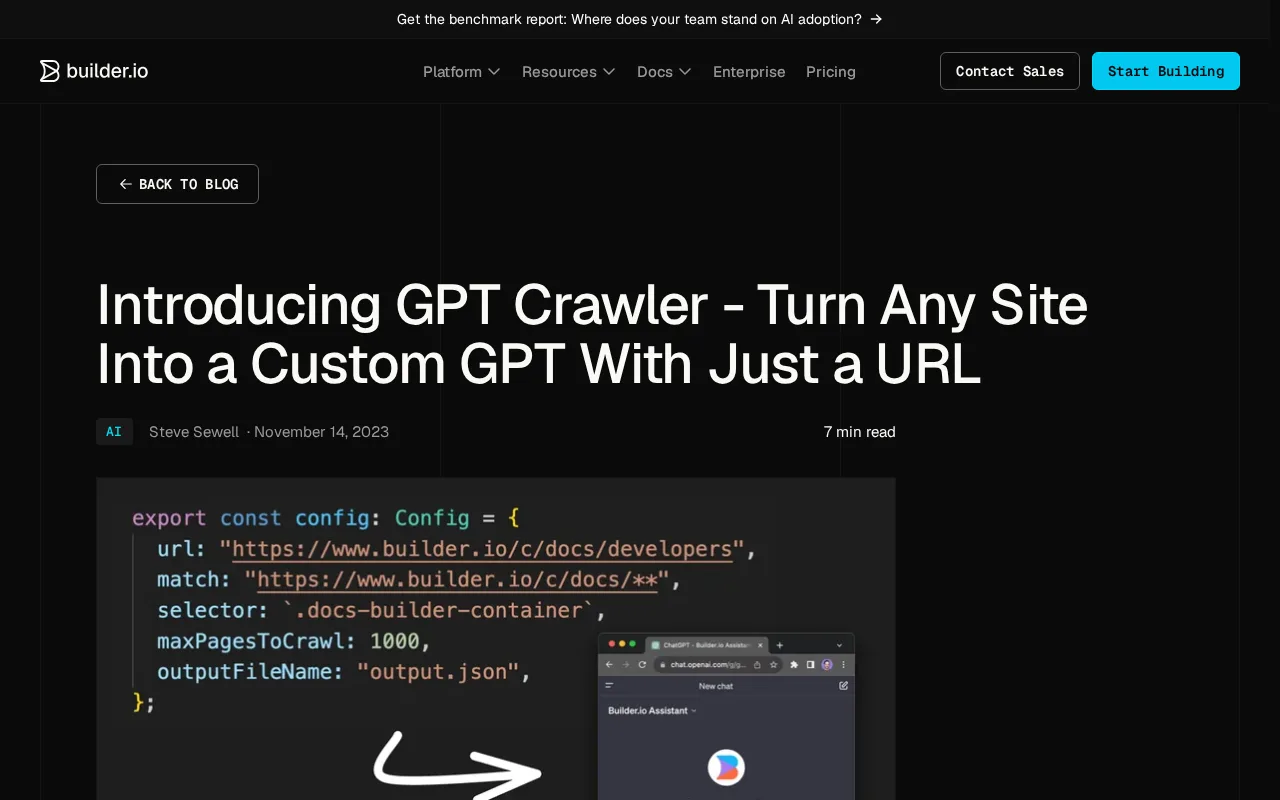Go to the Enterprise page
1280x800 pixels.
point(749,72)
